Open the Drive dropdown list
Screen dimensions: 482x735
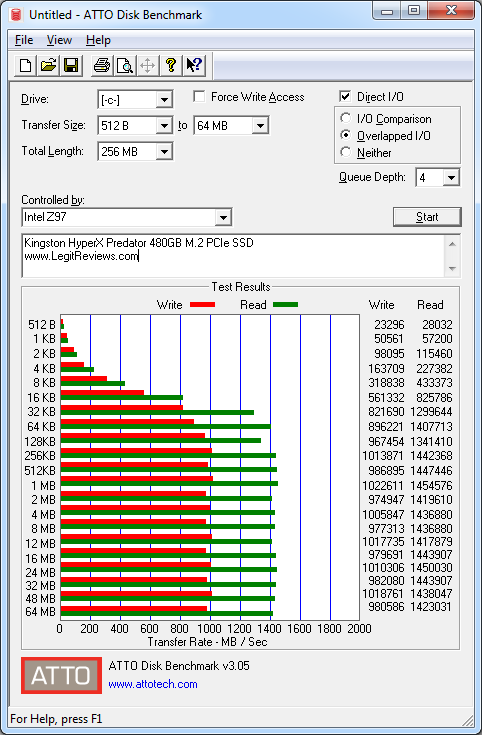164,99
